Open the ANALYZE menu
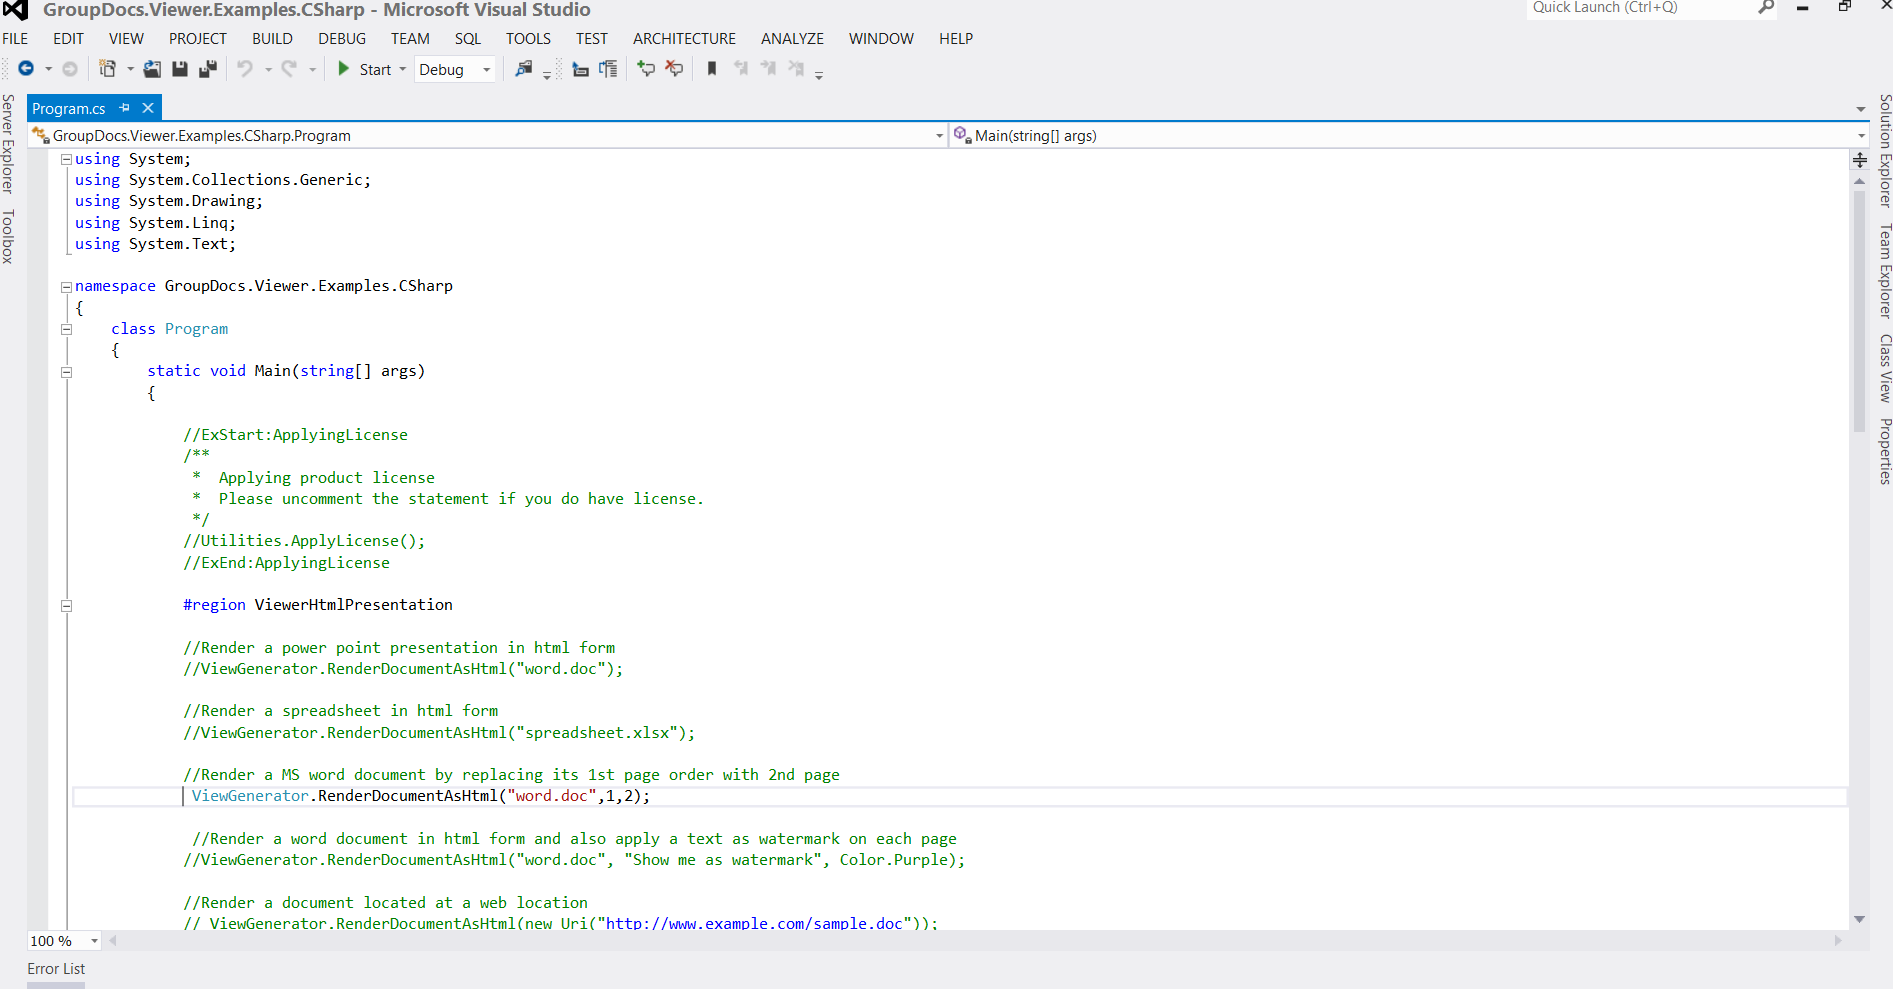1893x989 pixels. pos(792,39)
